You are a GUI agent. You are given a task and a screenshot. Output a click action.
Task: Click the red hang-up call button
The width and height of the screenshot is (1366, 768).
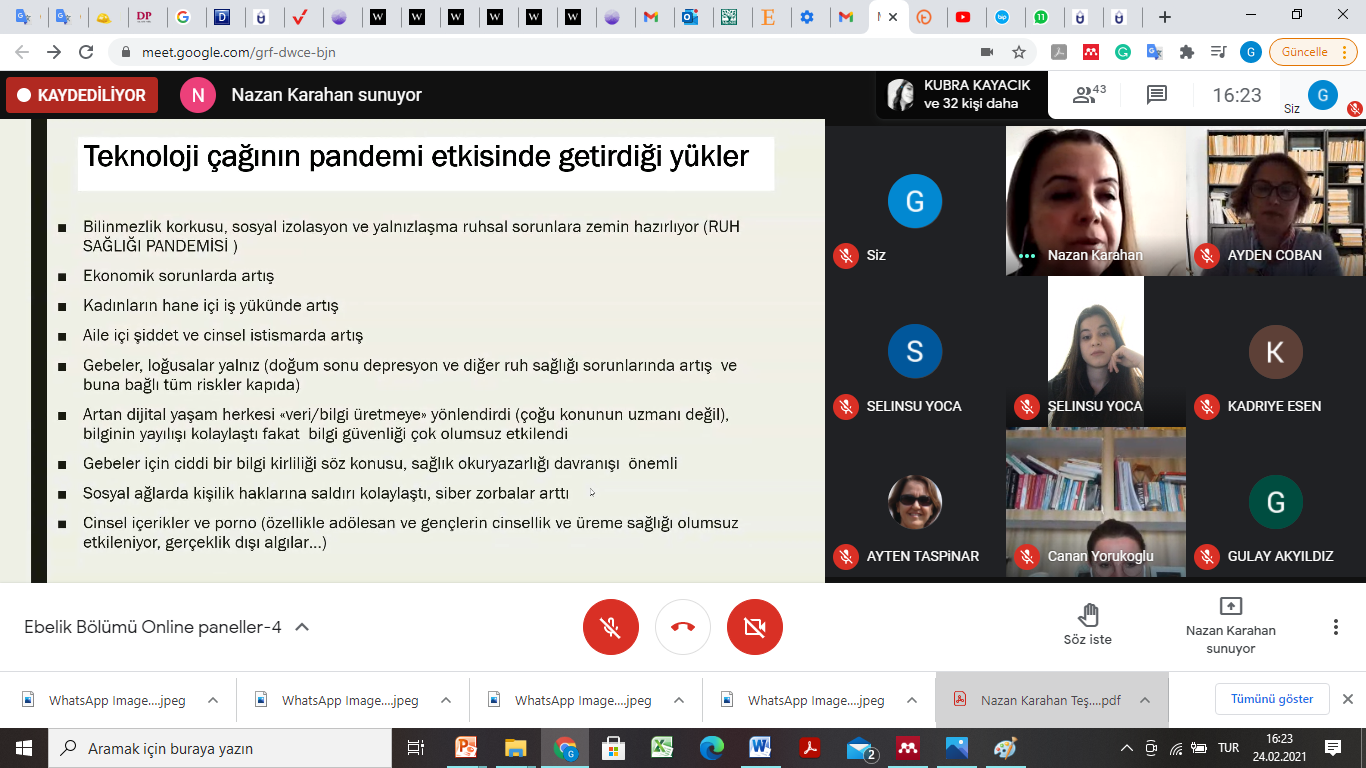(x=683, y=627)
